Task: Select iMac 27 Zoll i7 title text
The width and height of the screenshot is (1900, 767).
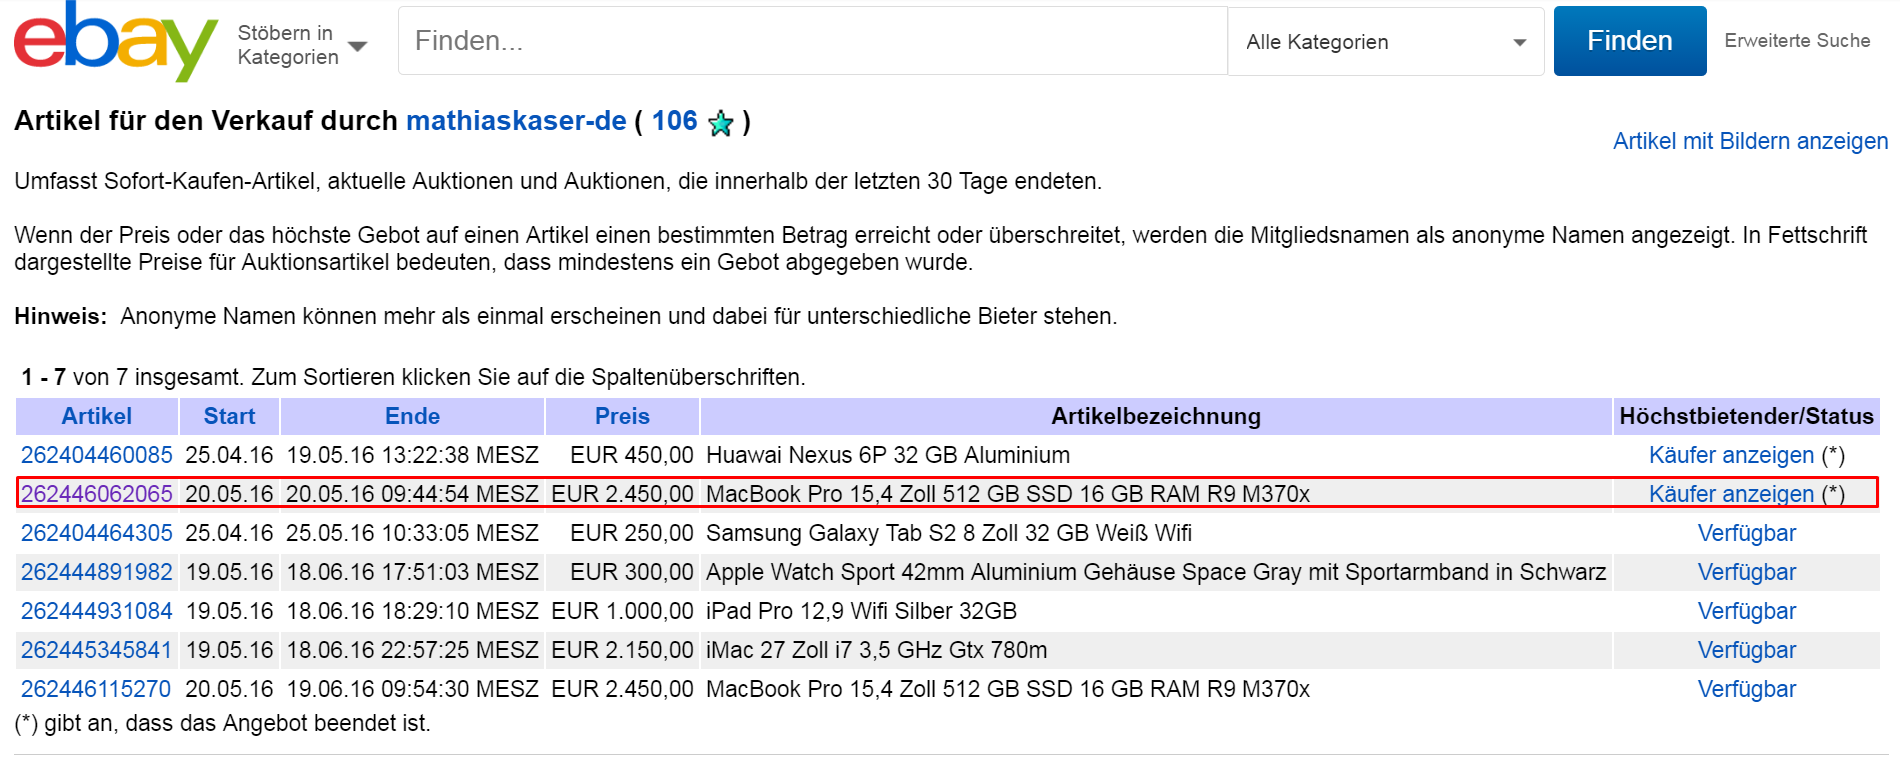Action: tap(877, 650)
